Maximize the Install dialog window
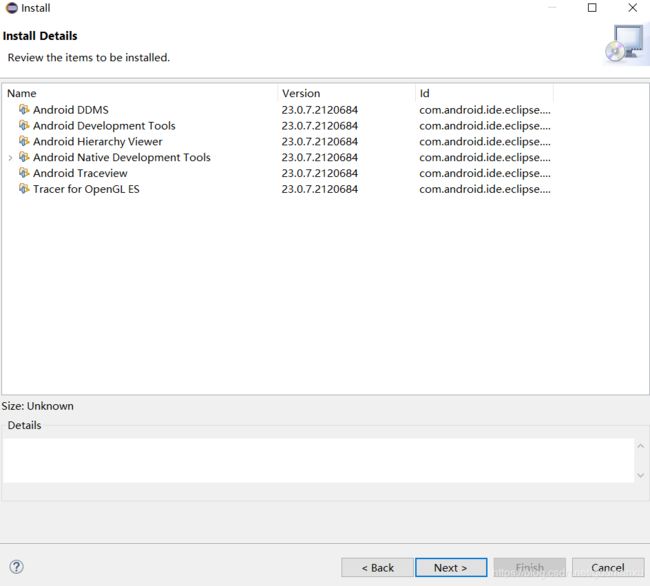650x586 pixels. (x=592, y=8)
